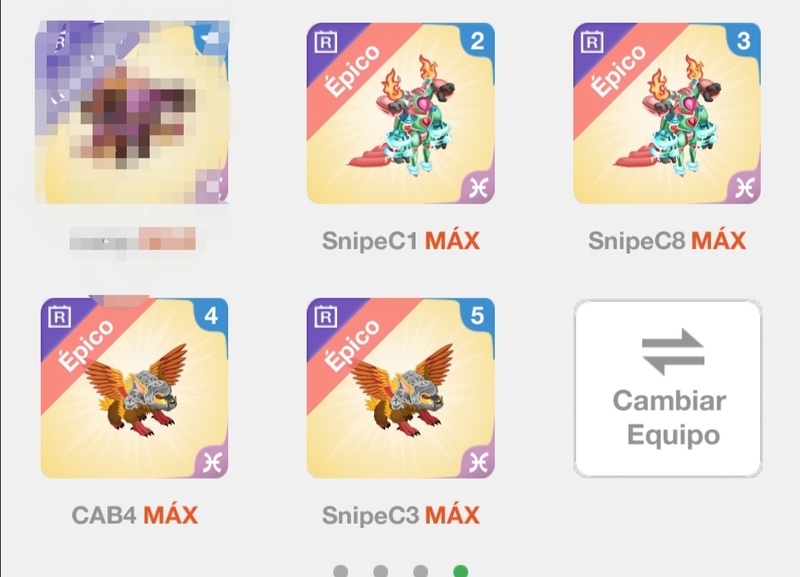Go to the first page dot
The image size is (800, 577).
coord(340,571)
